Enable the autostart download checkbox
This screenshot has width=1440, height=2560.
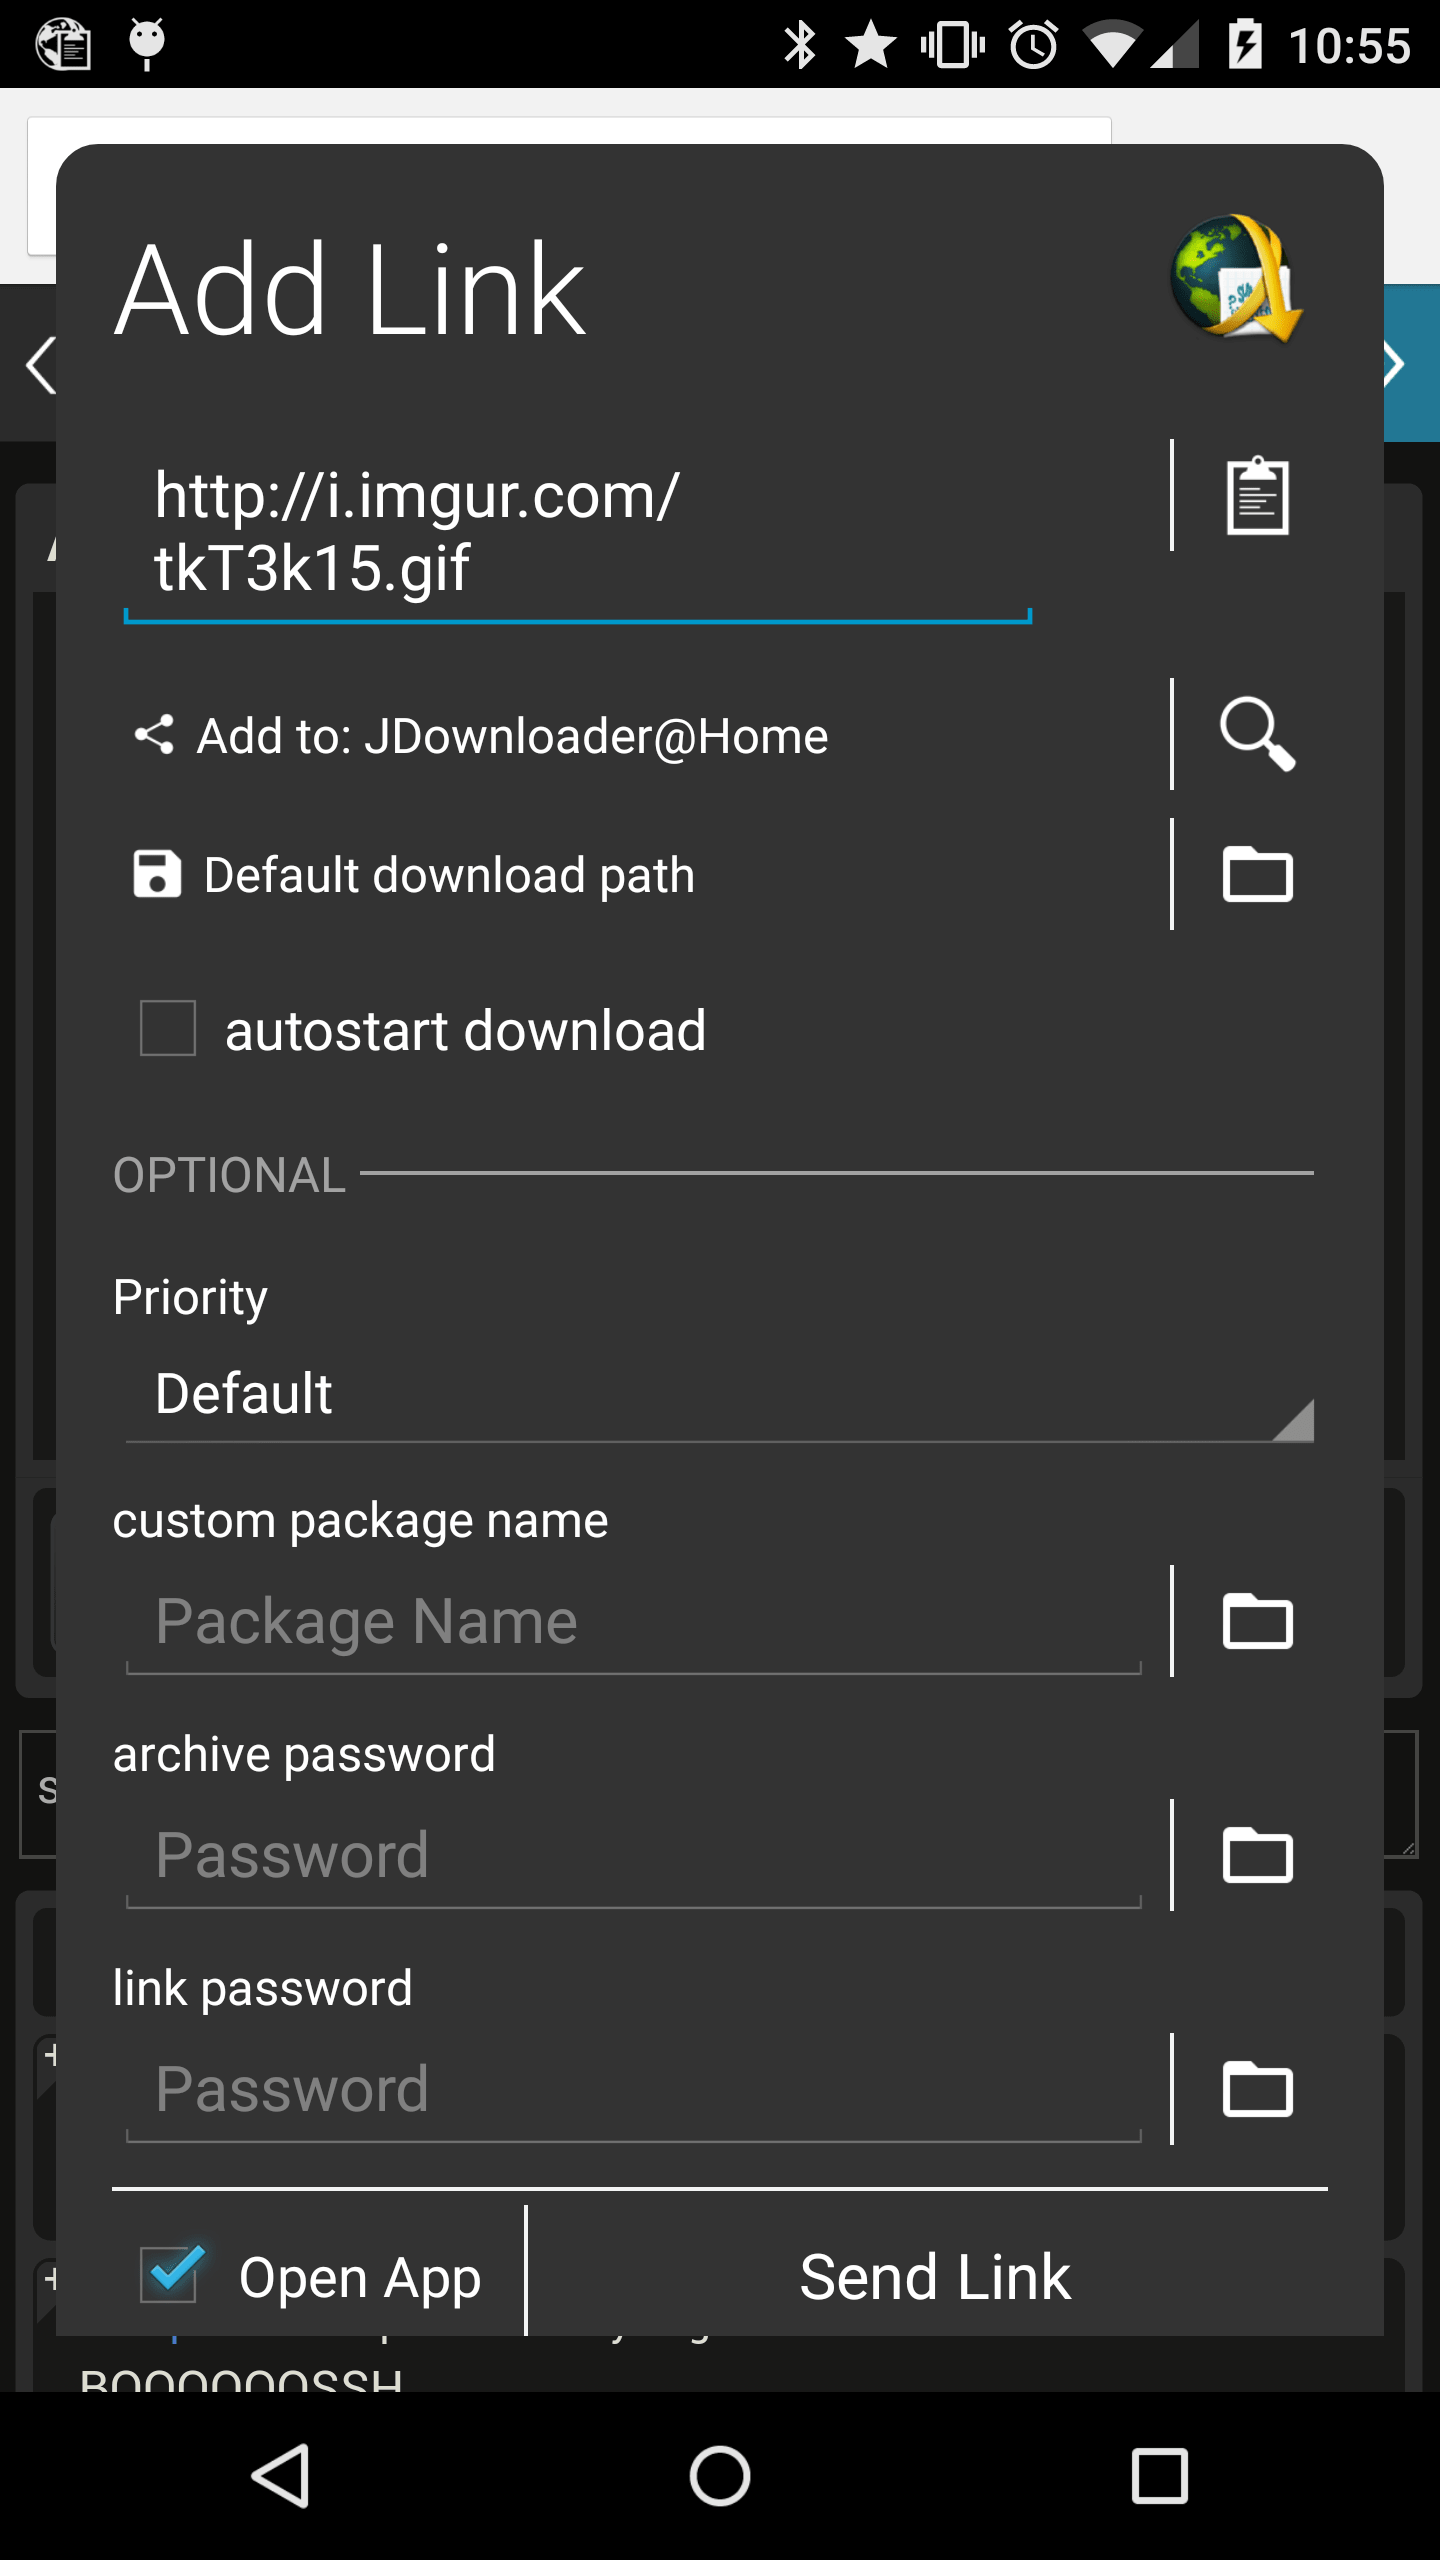pos(168,1028)
